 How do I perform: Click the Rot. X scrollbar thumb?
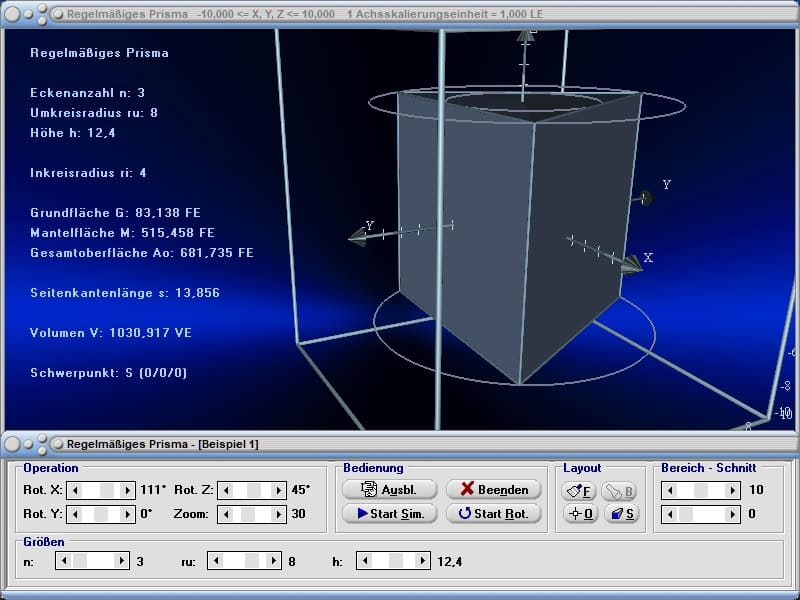pos(107,490)
